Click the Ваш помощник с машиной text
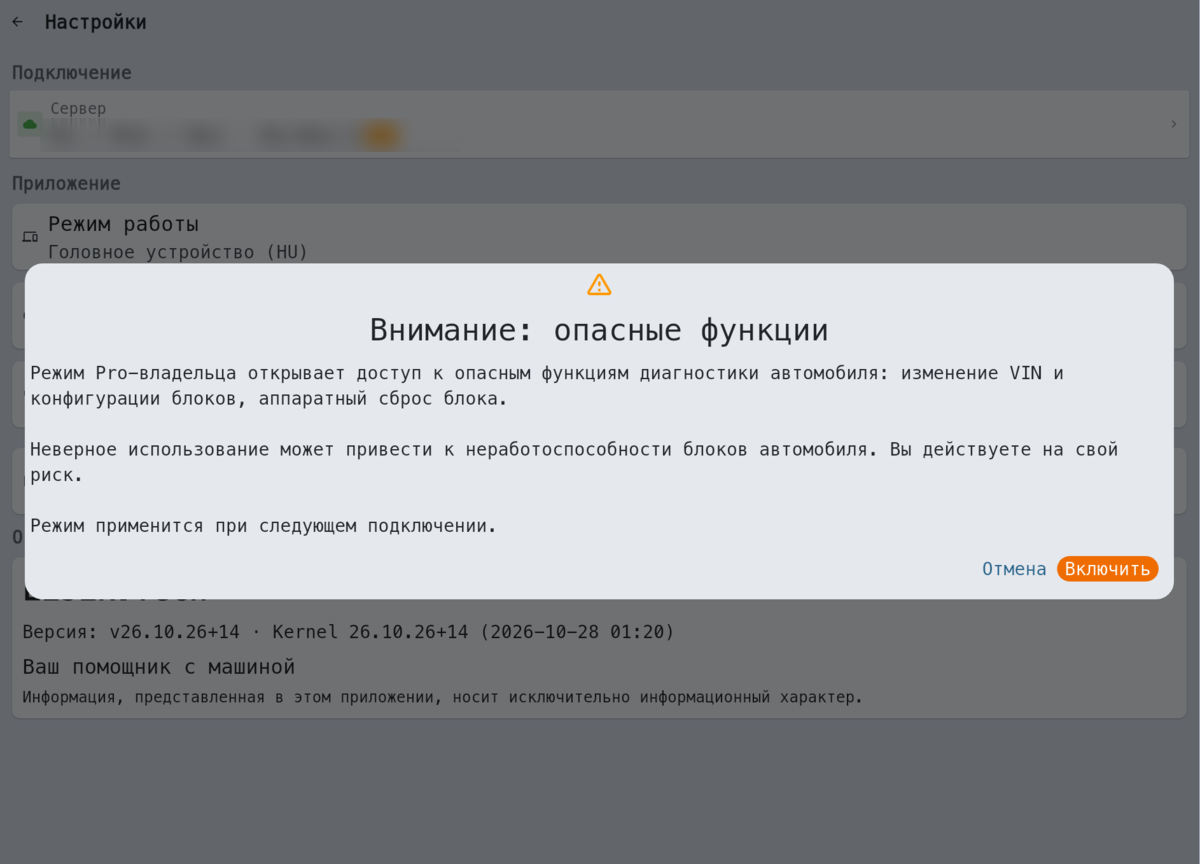The height and width of the screenshot is (864, 1200). tap(159, 667)
